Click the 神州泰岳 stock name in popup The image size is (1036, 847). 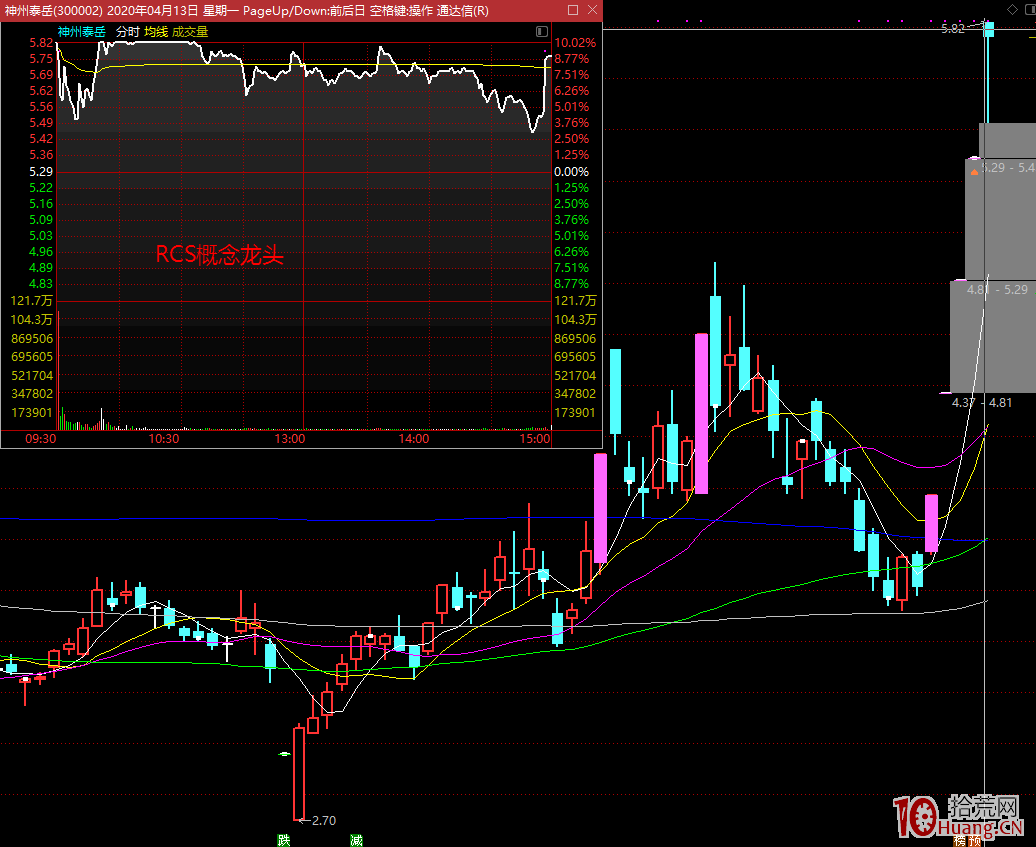82,32
